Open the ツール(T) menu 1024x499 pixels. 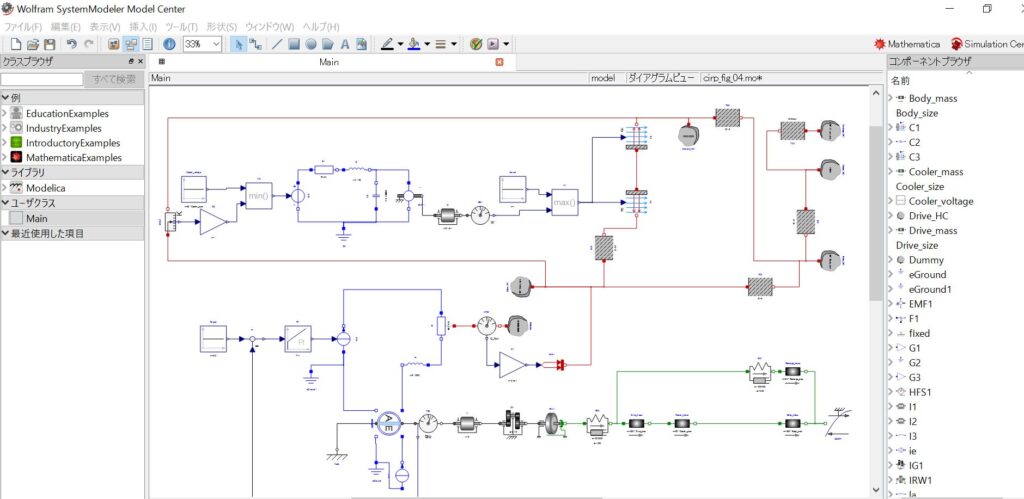tap(181, 26)
